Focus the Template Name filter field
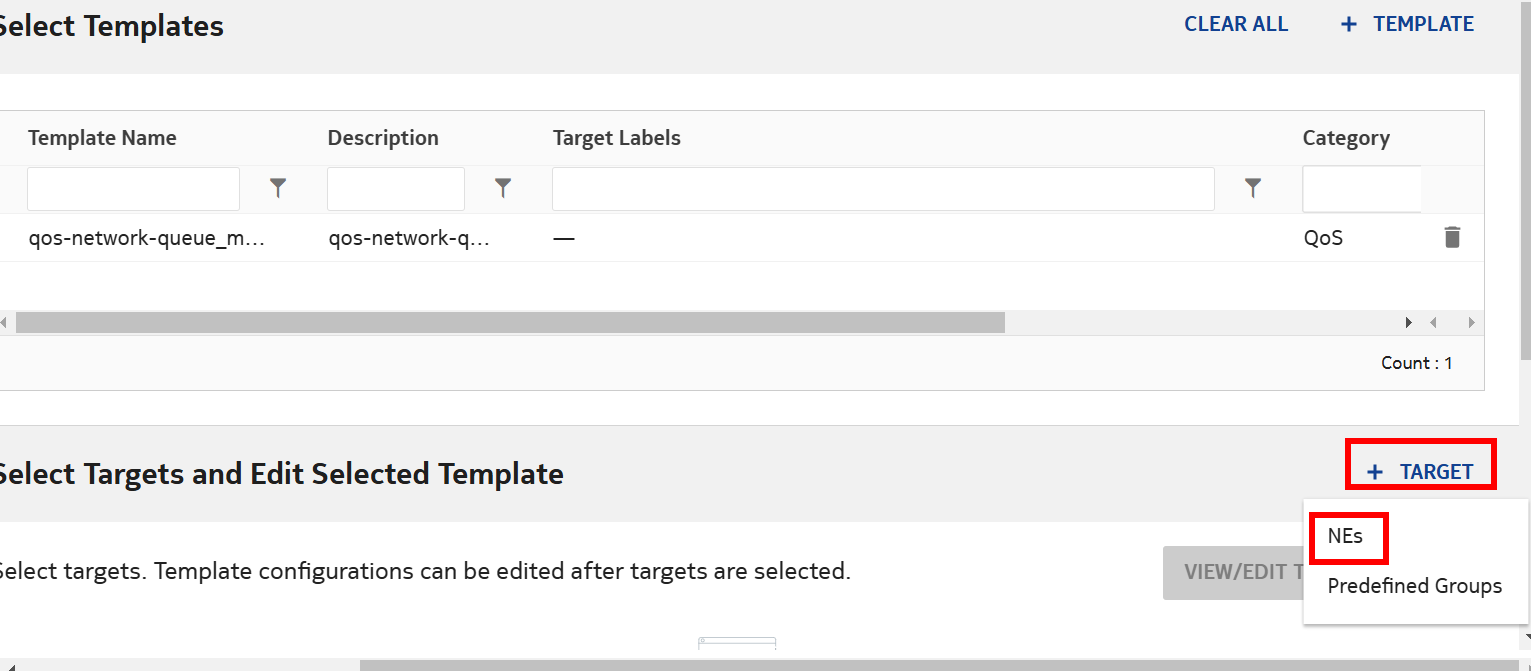 (x=133, y=188)
